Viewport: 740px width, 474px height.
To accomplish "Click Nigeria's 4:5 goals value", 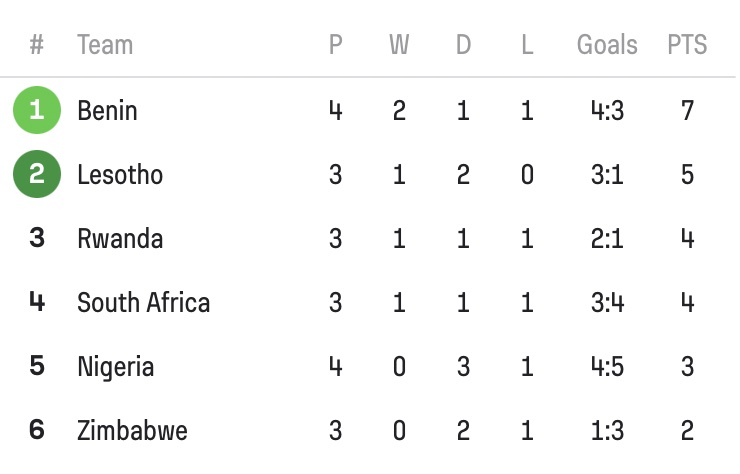I will (607, 366).
